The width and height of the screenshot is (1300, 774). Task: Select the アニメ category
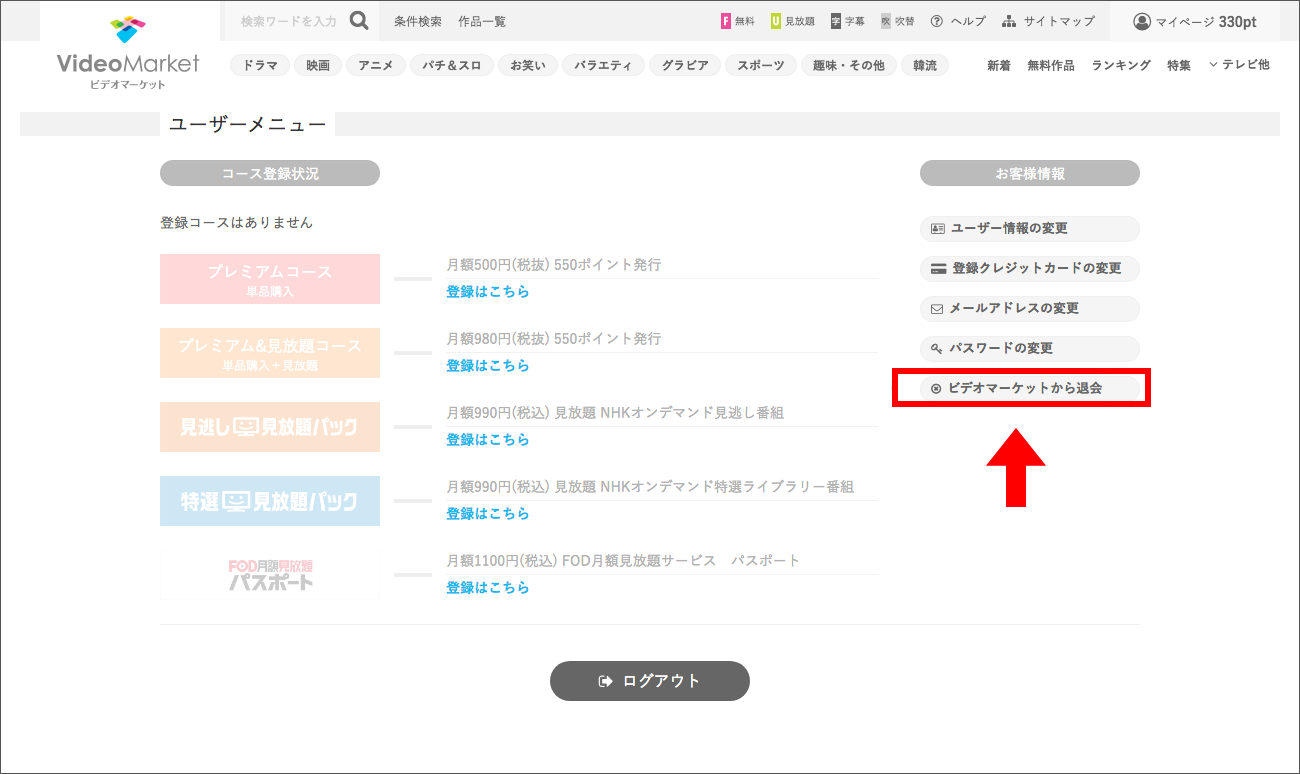tap(376, 65)
